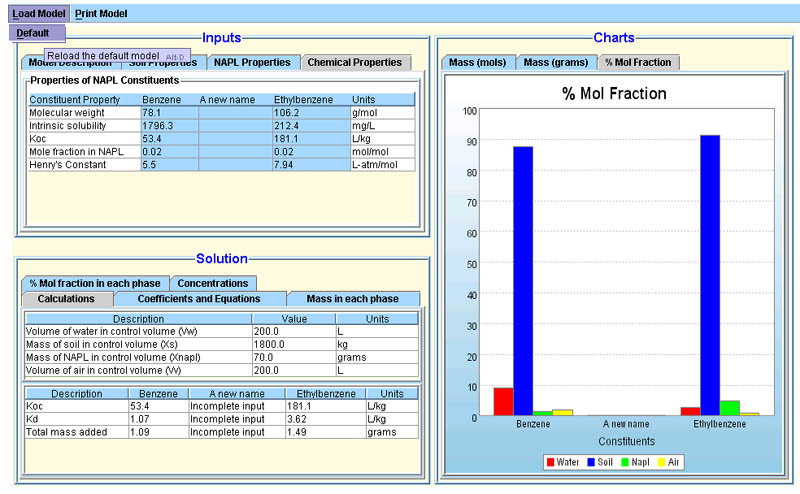Choose Default from the Load Model menu
Image resolution: width=800 pixels, height=494 pixels.
click(x=33, y=33)
